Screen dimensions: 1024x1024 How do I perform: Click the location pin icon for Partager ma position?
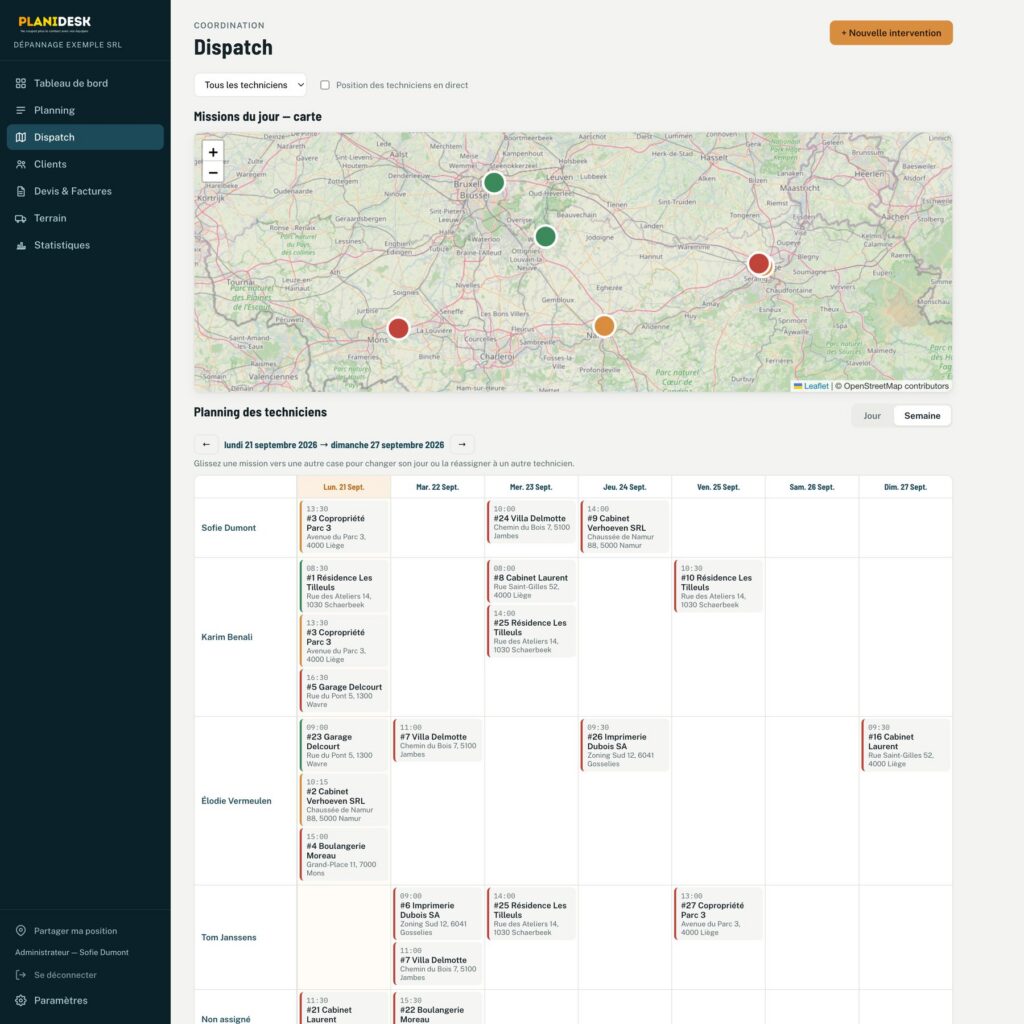tap(21, 931)
